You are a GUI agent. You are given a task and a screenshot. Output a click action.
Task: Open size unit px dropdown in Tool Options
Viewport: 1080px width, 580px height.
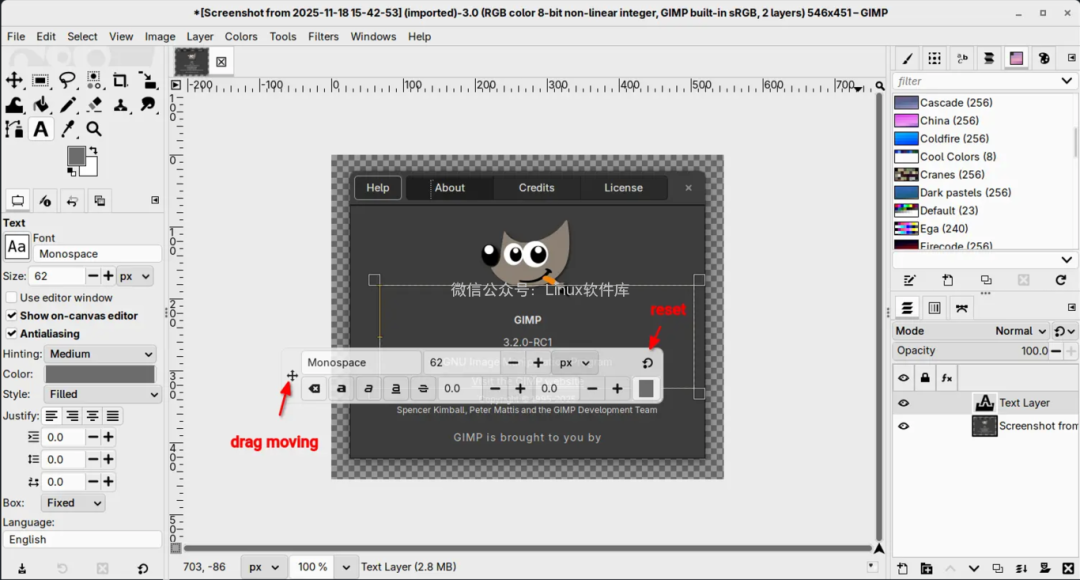click(135, 276)
